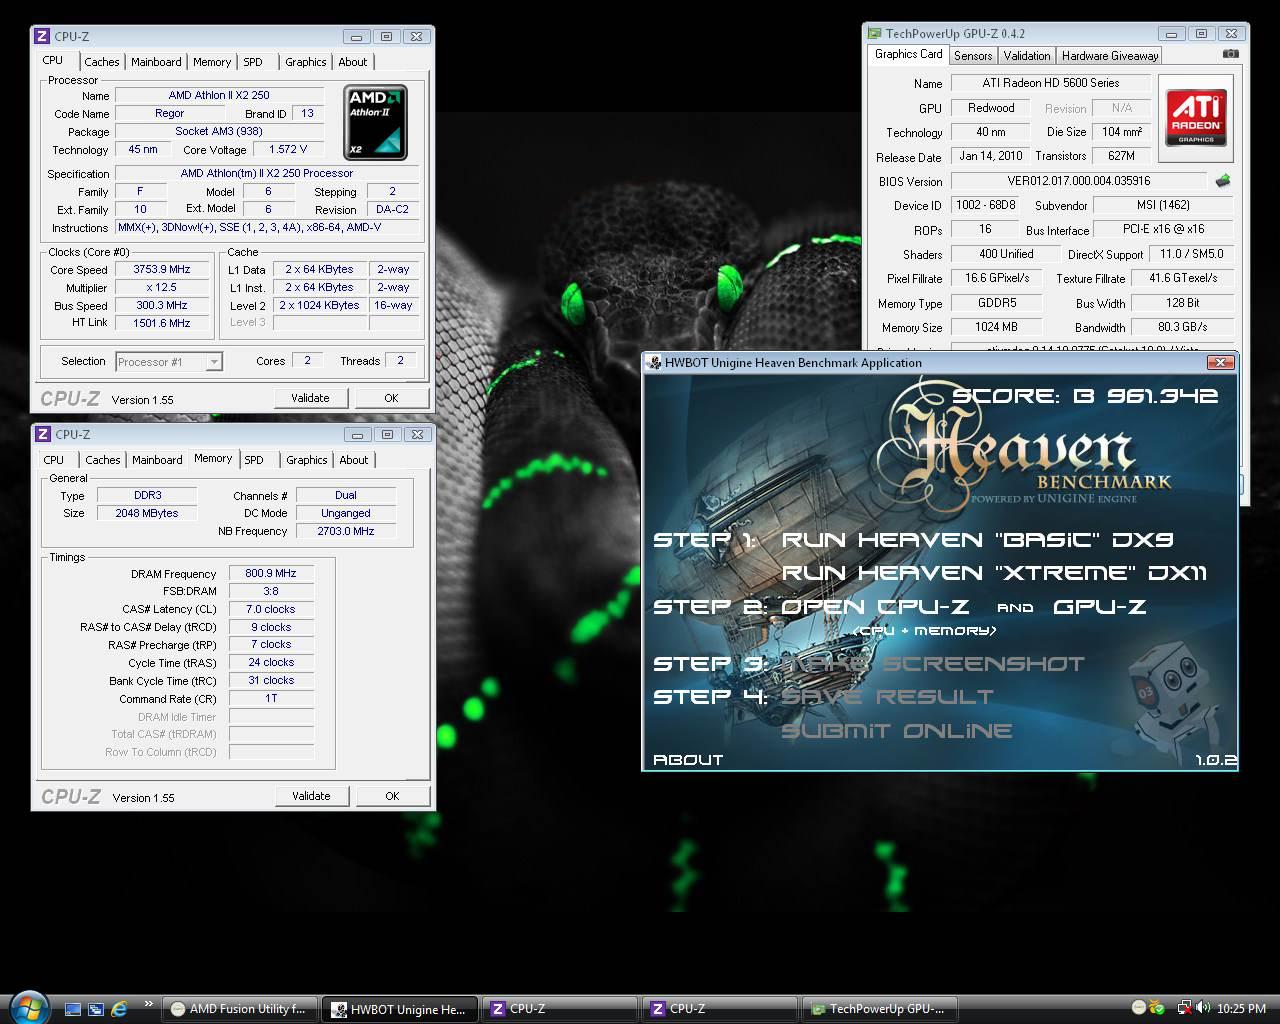Click the Core Speed value 3753.9 MHz
The height and width of the screenshot is (1024, 1280).
(x=162, y=269)
